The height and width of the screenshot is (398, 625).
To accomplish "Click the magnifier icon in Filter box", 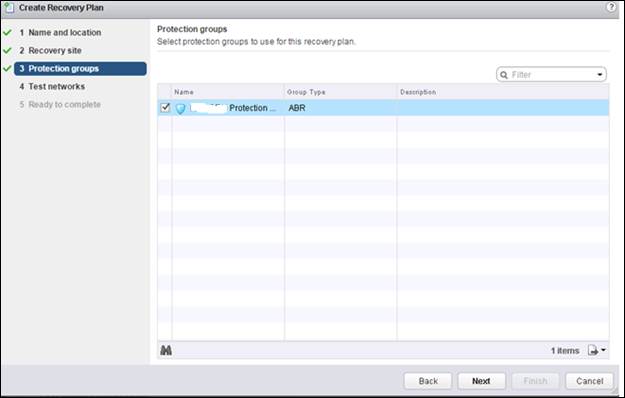I will pos(504,75).
